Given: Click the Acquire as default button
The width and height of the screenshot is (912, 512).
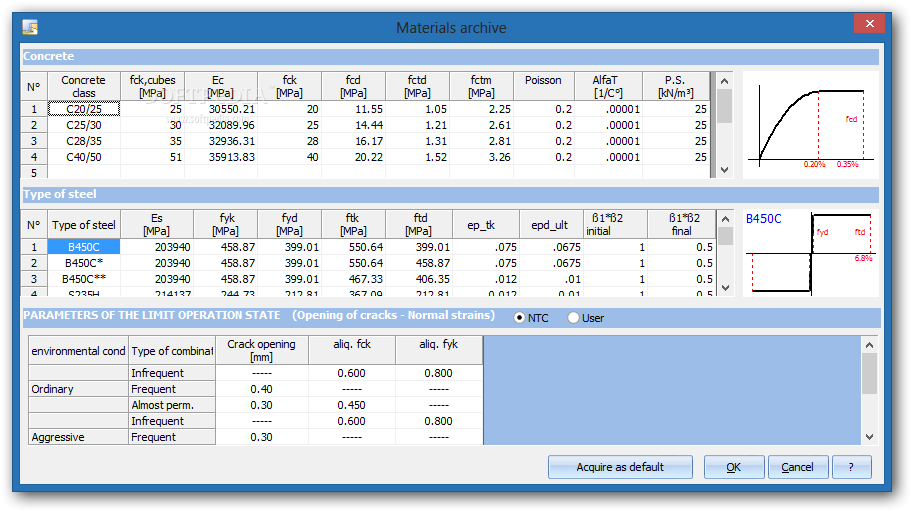Looking at the screenshot, I should tap(620, 467).
